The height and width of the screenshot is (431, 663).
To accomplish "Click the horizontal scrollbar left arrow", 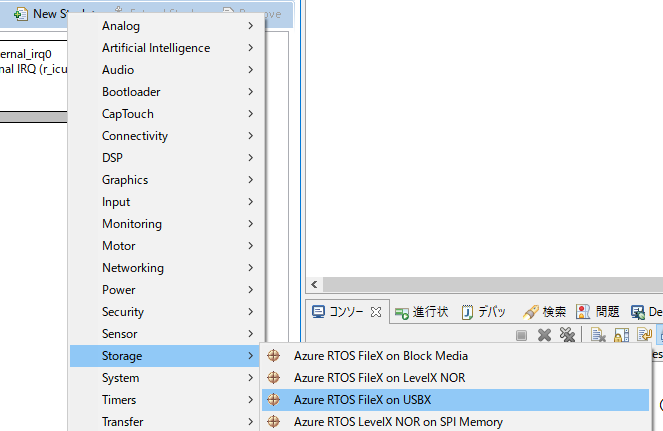I will [x=314, y=285].
